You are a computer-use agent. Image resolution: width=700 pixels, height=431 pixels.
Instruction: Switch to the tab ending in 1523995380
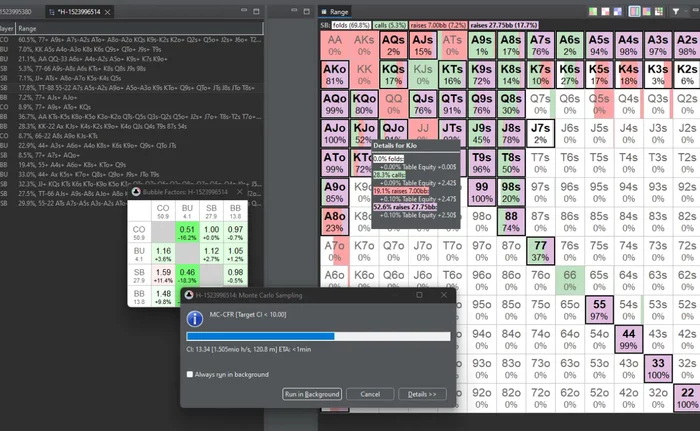tap(16, 12)
